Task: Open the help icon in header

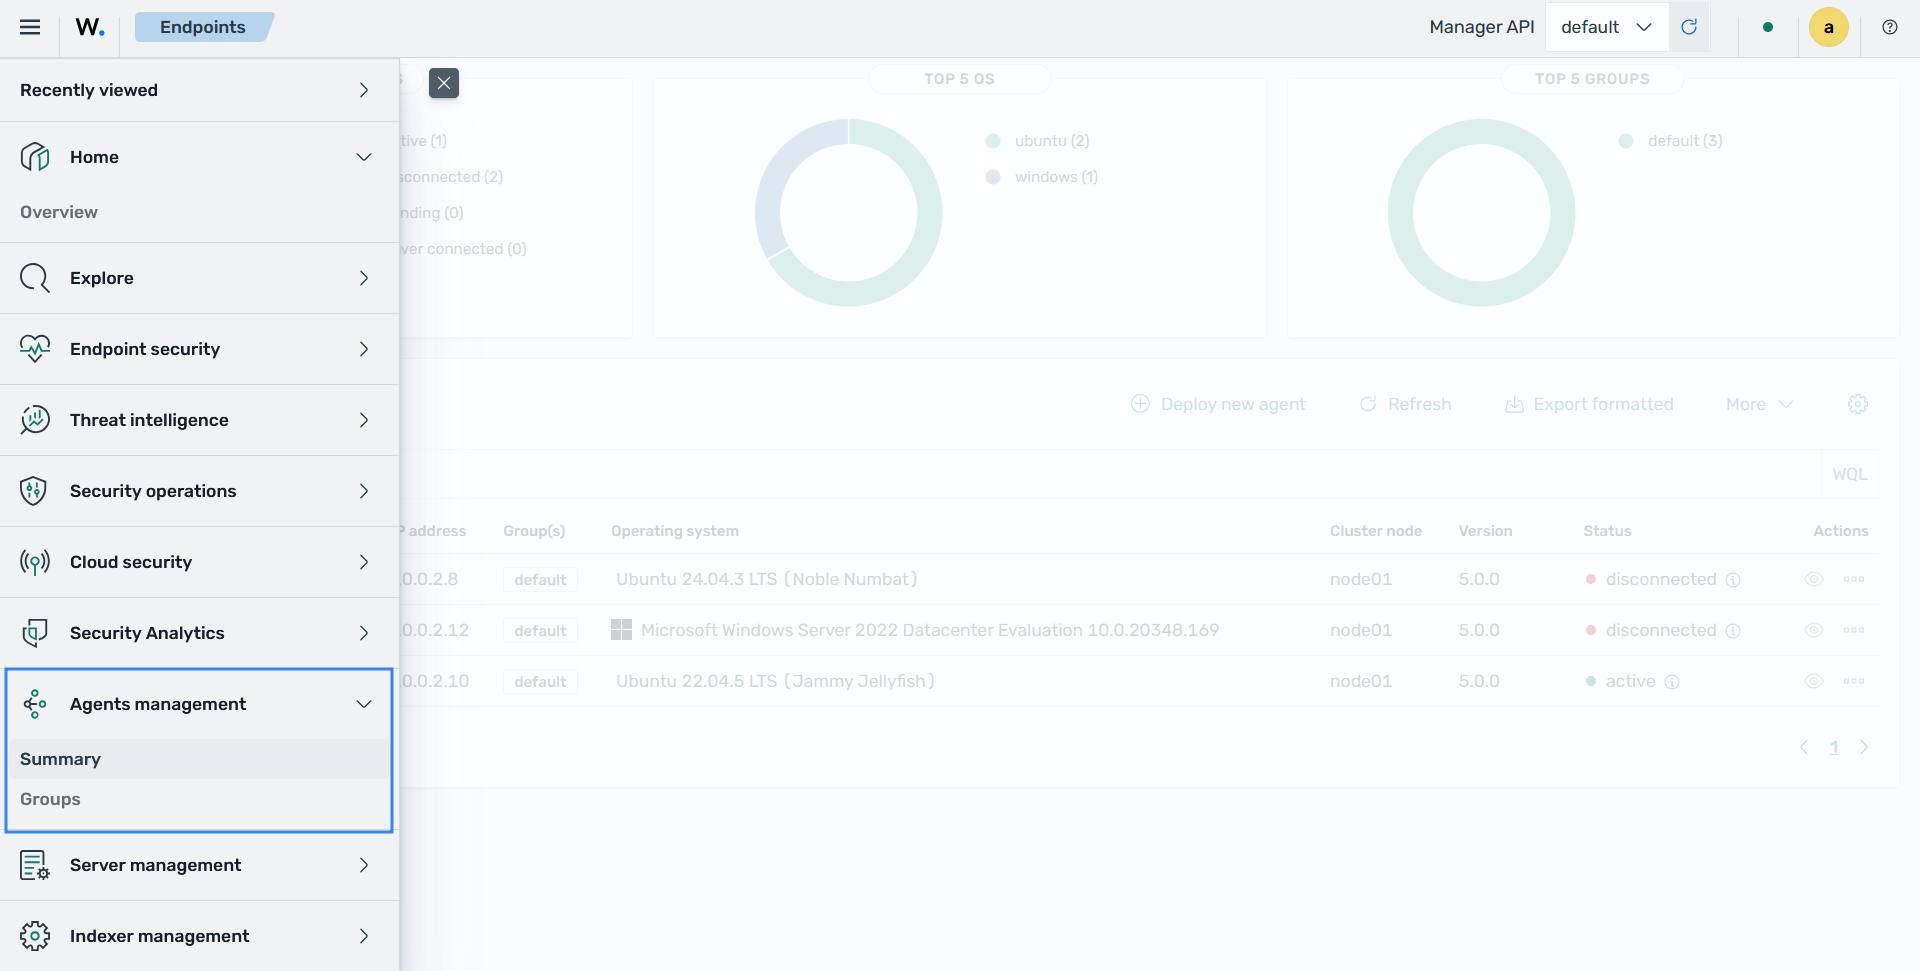Action: click(x=1890, y=27)
